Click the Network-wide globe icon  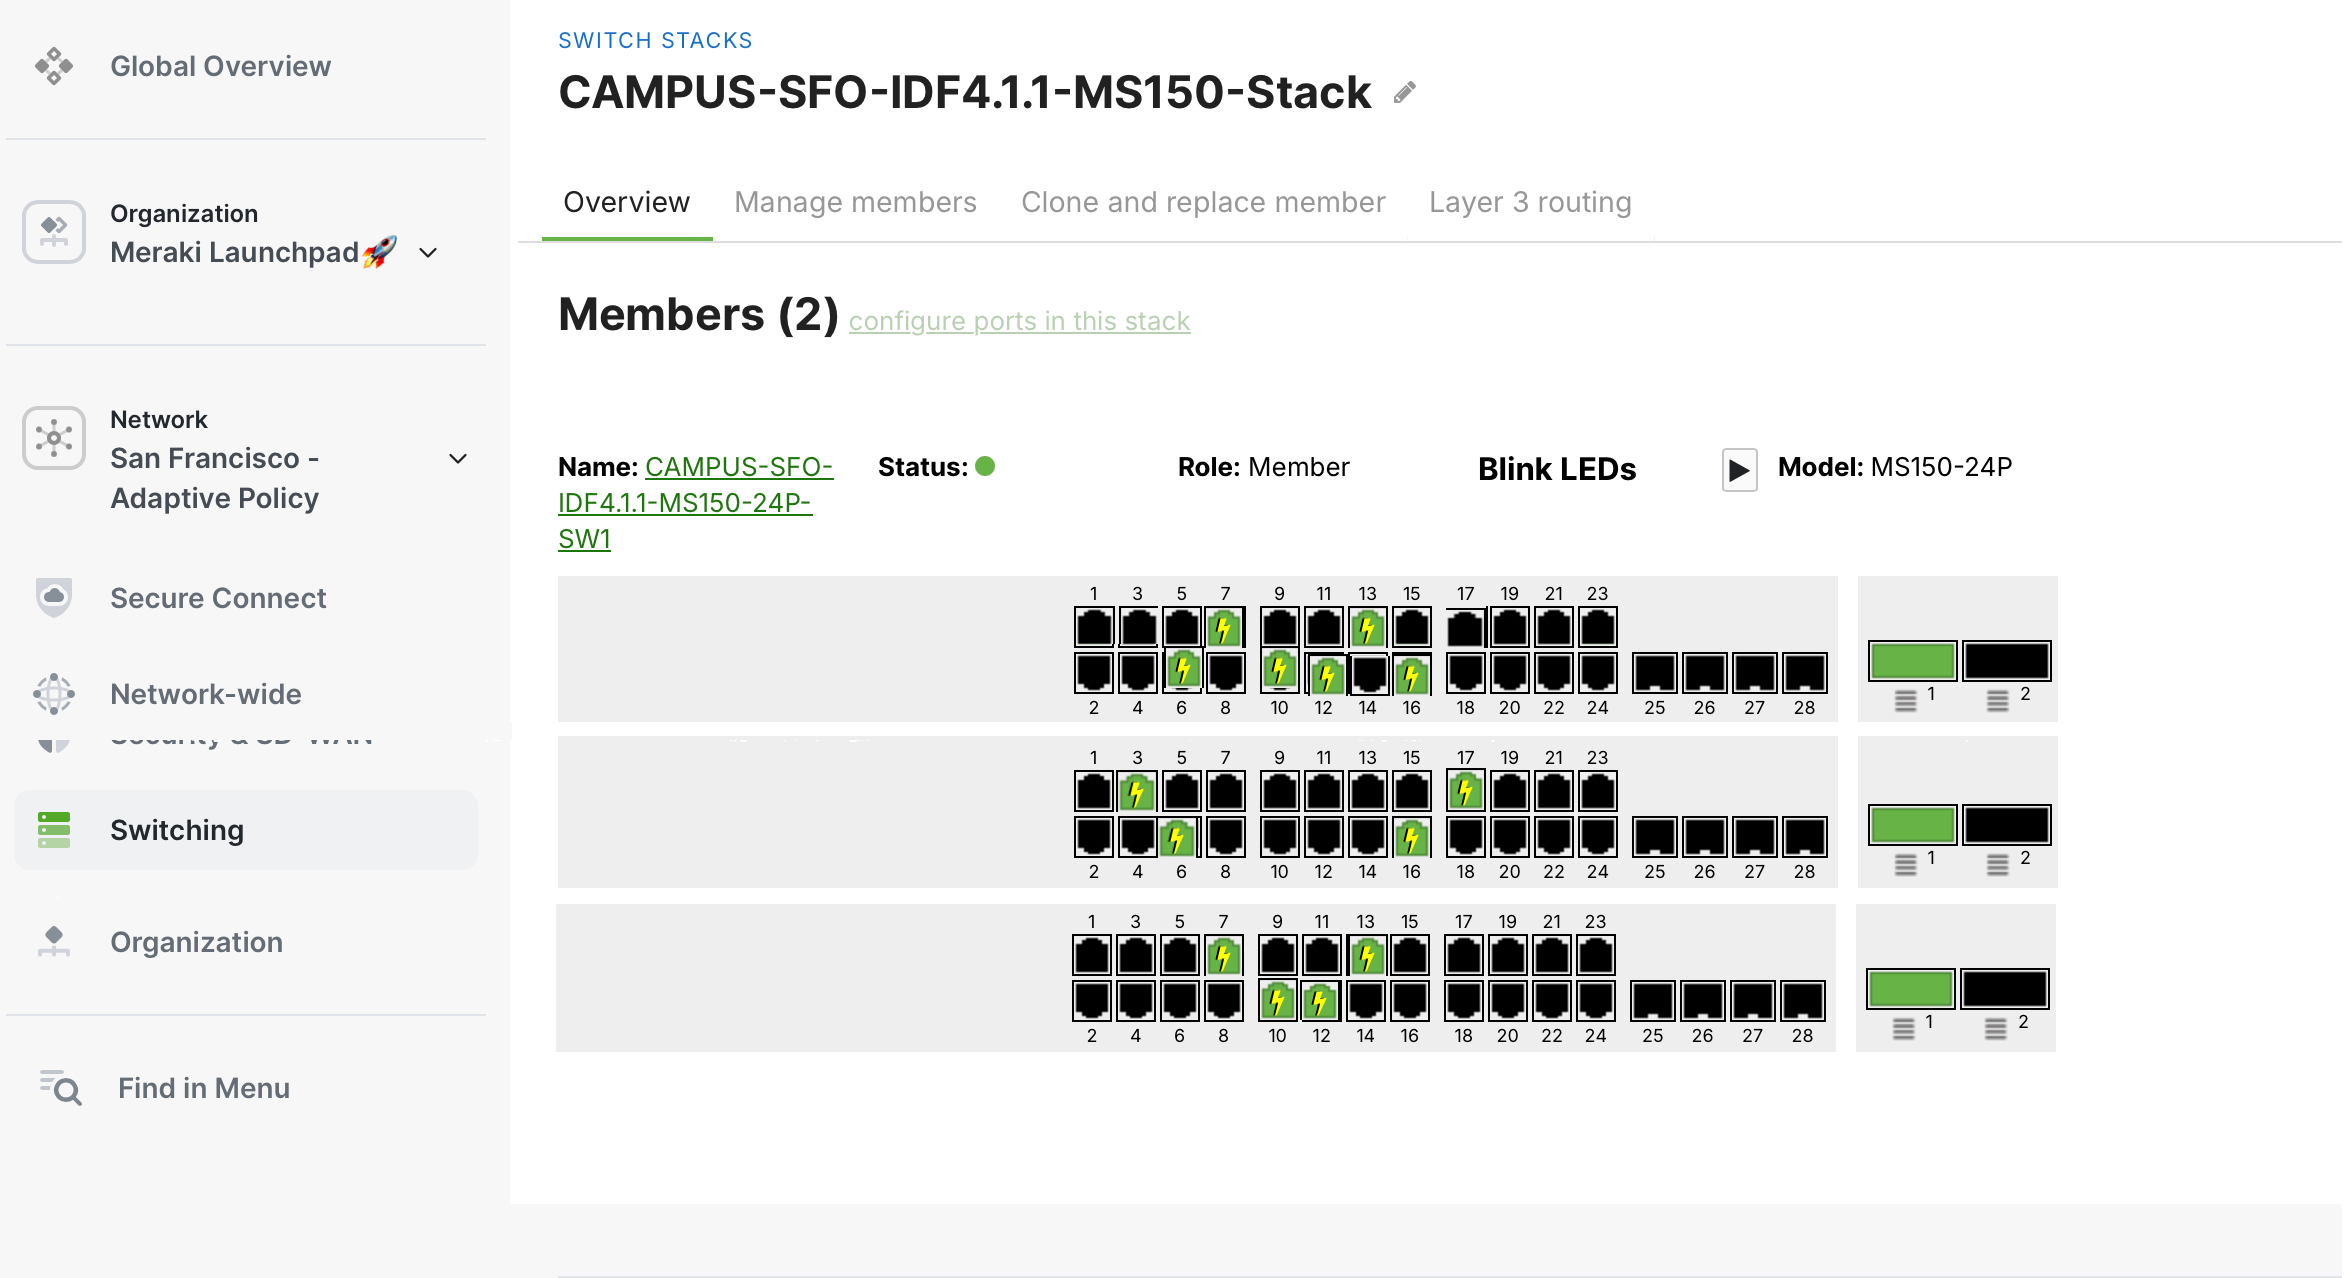tap(54, 693)
